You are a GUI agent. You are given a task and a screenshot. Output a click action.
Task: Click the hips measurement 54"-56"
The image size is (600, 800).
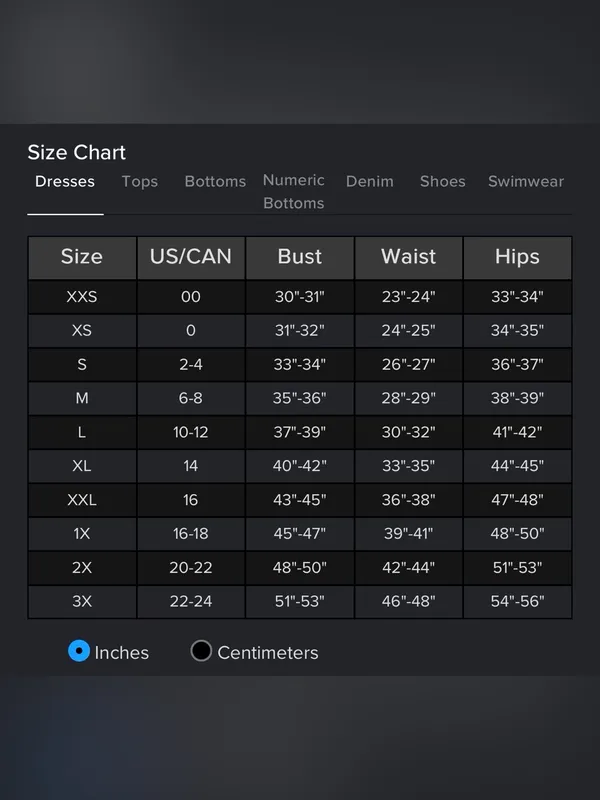pyautogui.click(x=517, y=602)
